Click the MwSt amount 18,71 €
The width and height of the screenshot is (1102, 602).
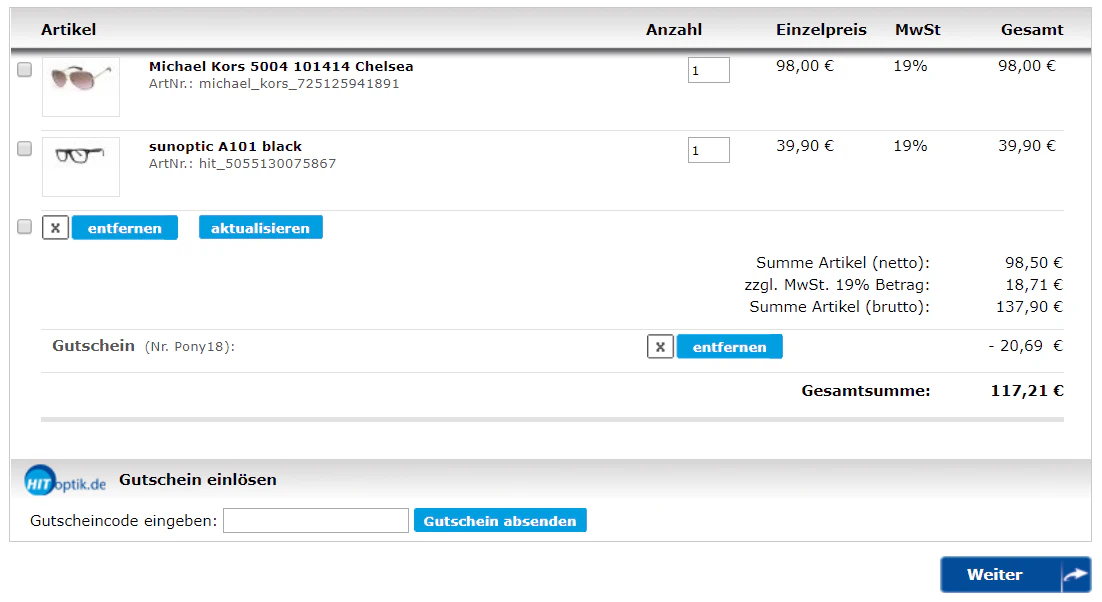(x=1035, y=285)
